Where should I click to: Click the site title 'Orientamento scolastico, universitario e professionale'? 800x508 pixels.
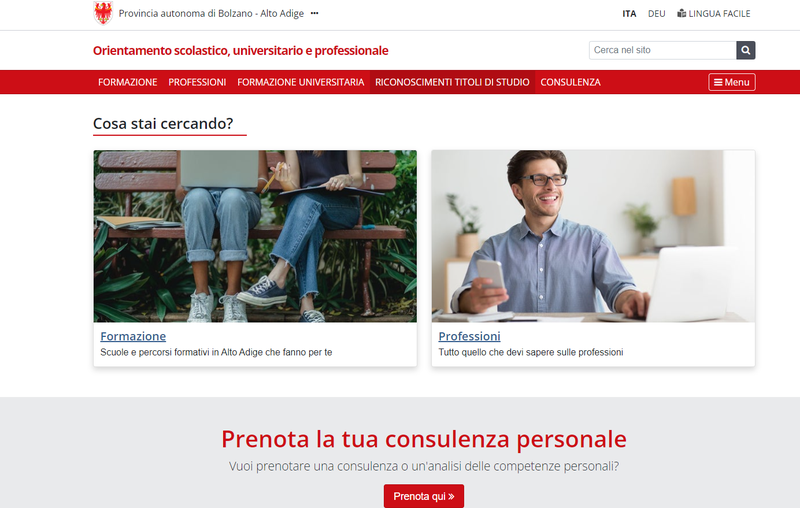[240, 50]
